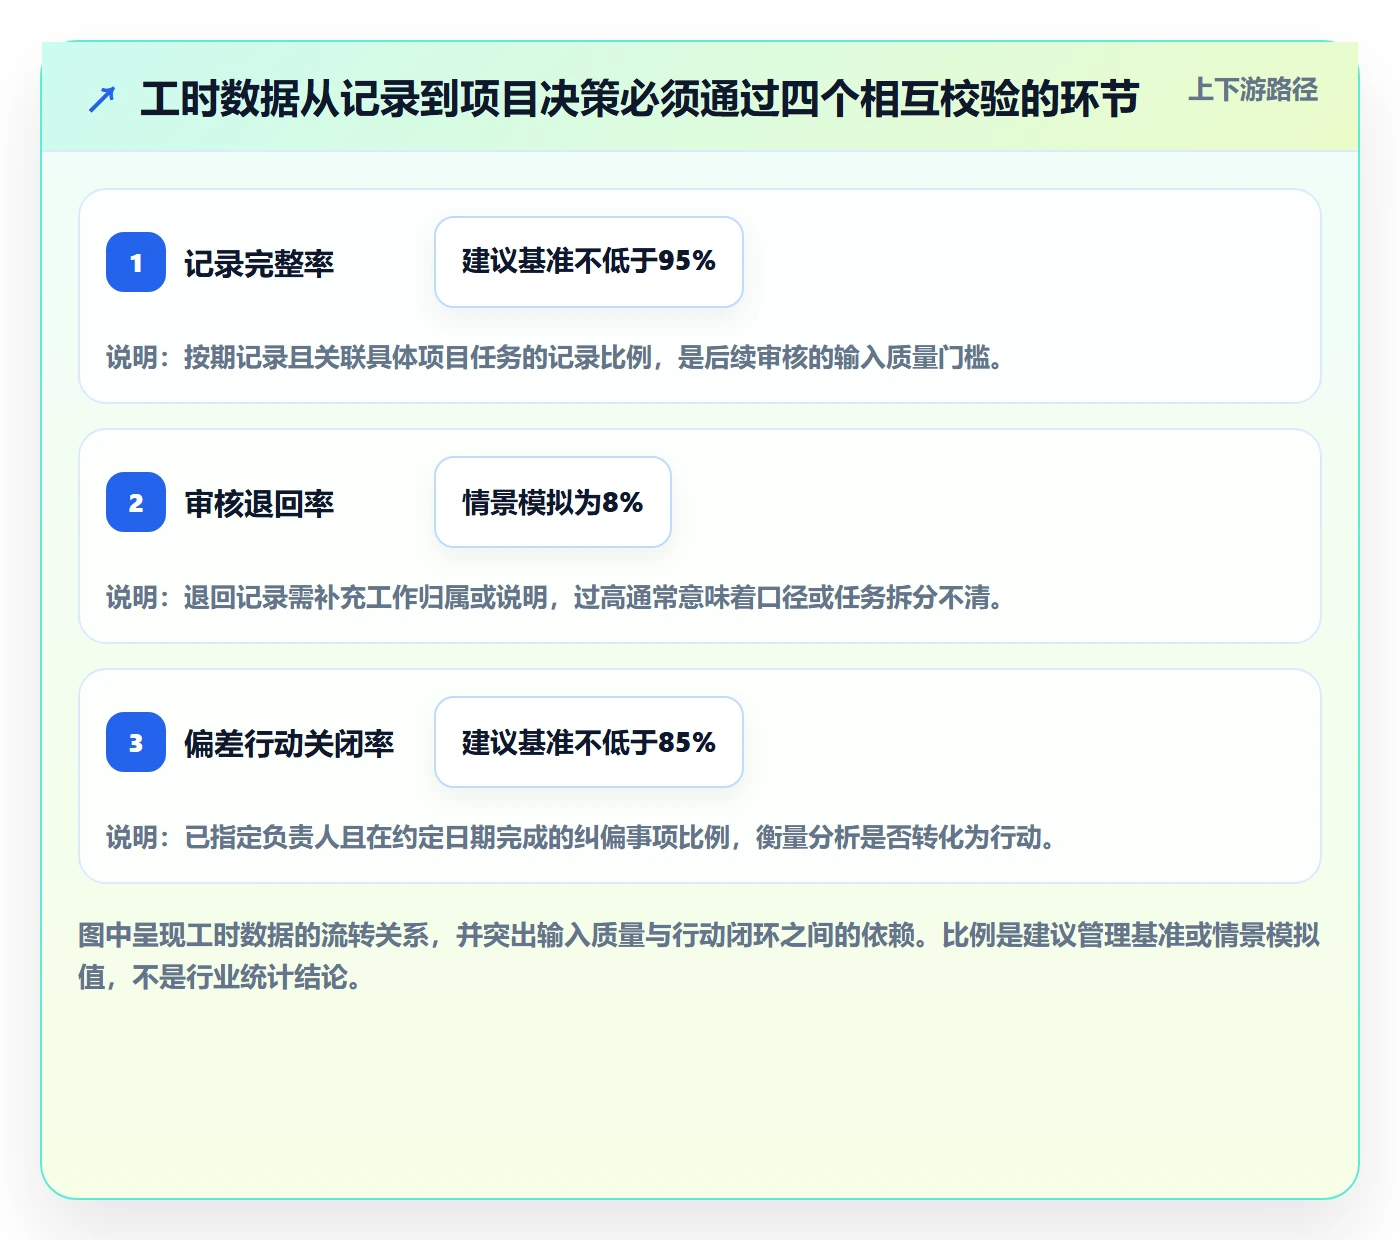Click the description starting 说明:已指定负责人
This screenshot has width=1400, height=1240.
click(x=581, y=837)
